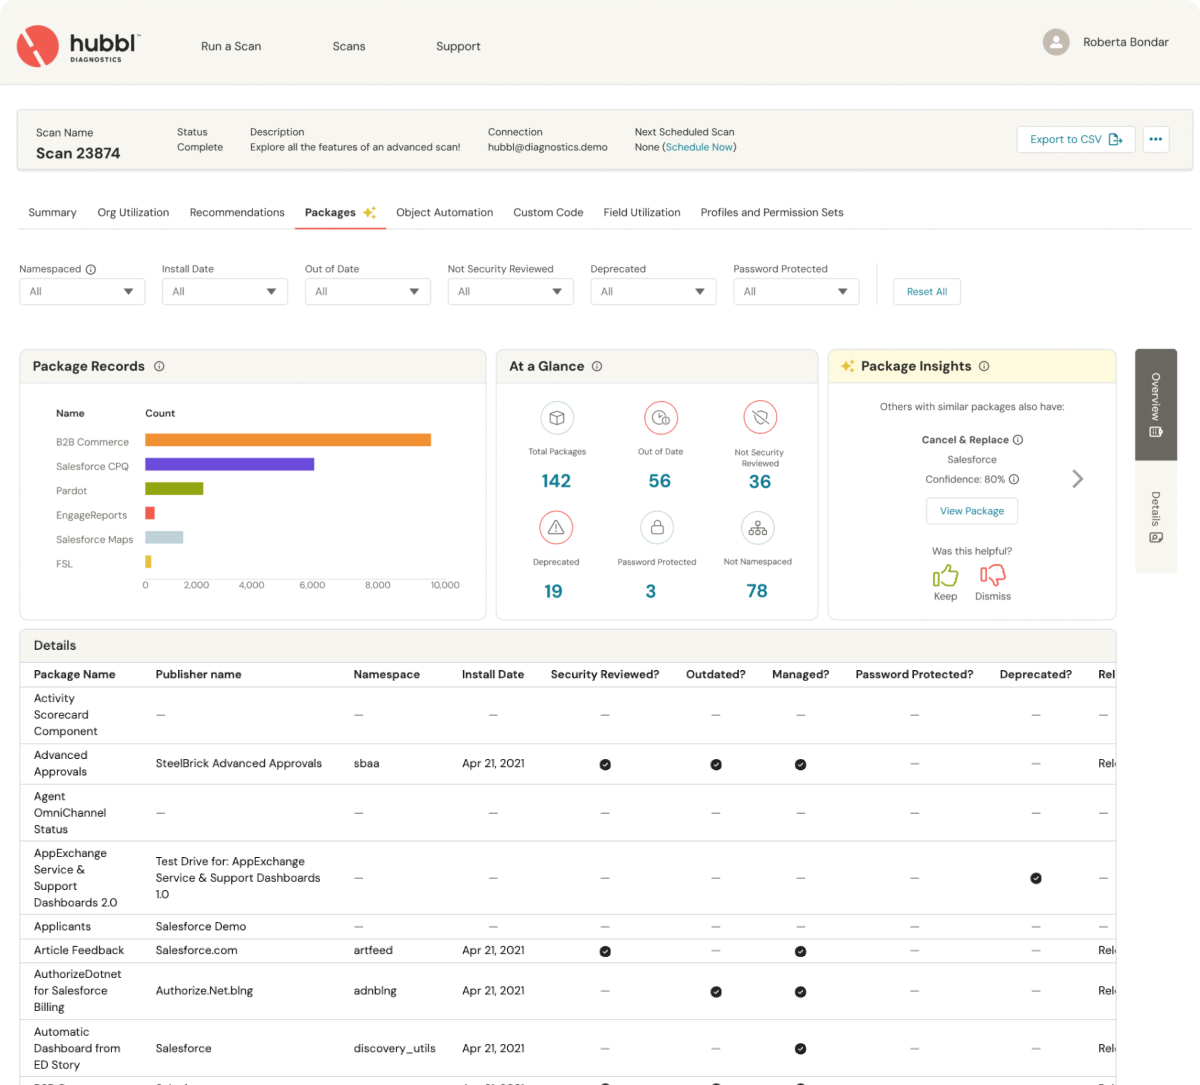Open Run a Scan in top navigation

click(x=231, y=46)
